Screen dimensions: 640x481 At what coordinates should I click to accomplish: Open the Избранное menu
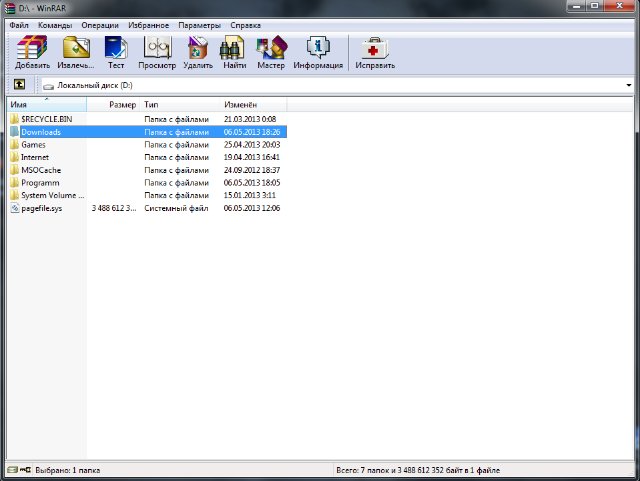[149, 25]
